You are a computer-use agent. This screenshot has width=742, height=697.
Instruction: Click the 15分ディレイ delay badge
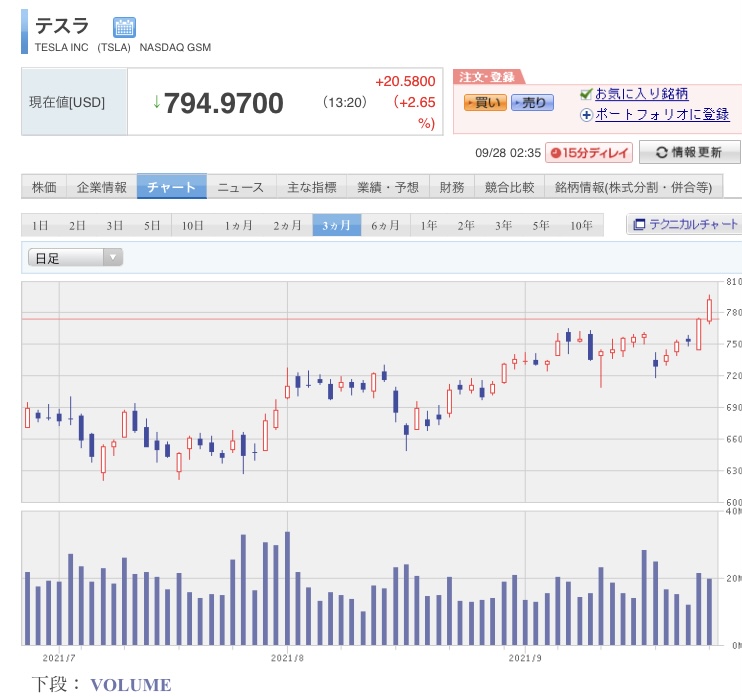point(589,152)
